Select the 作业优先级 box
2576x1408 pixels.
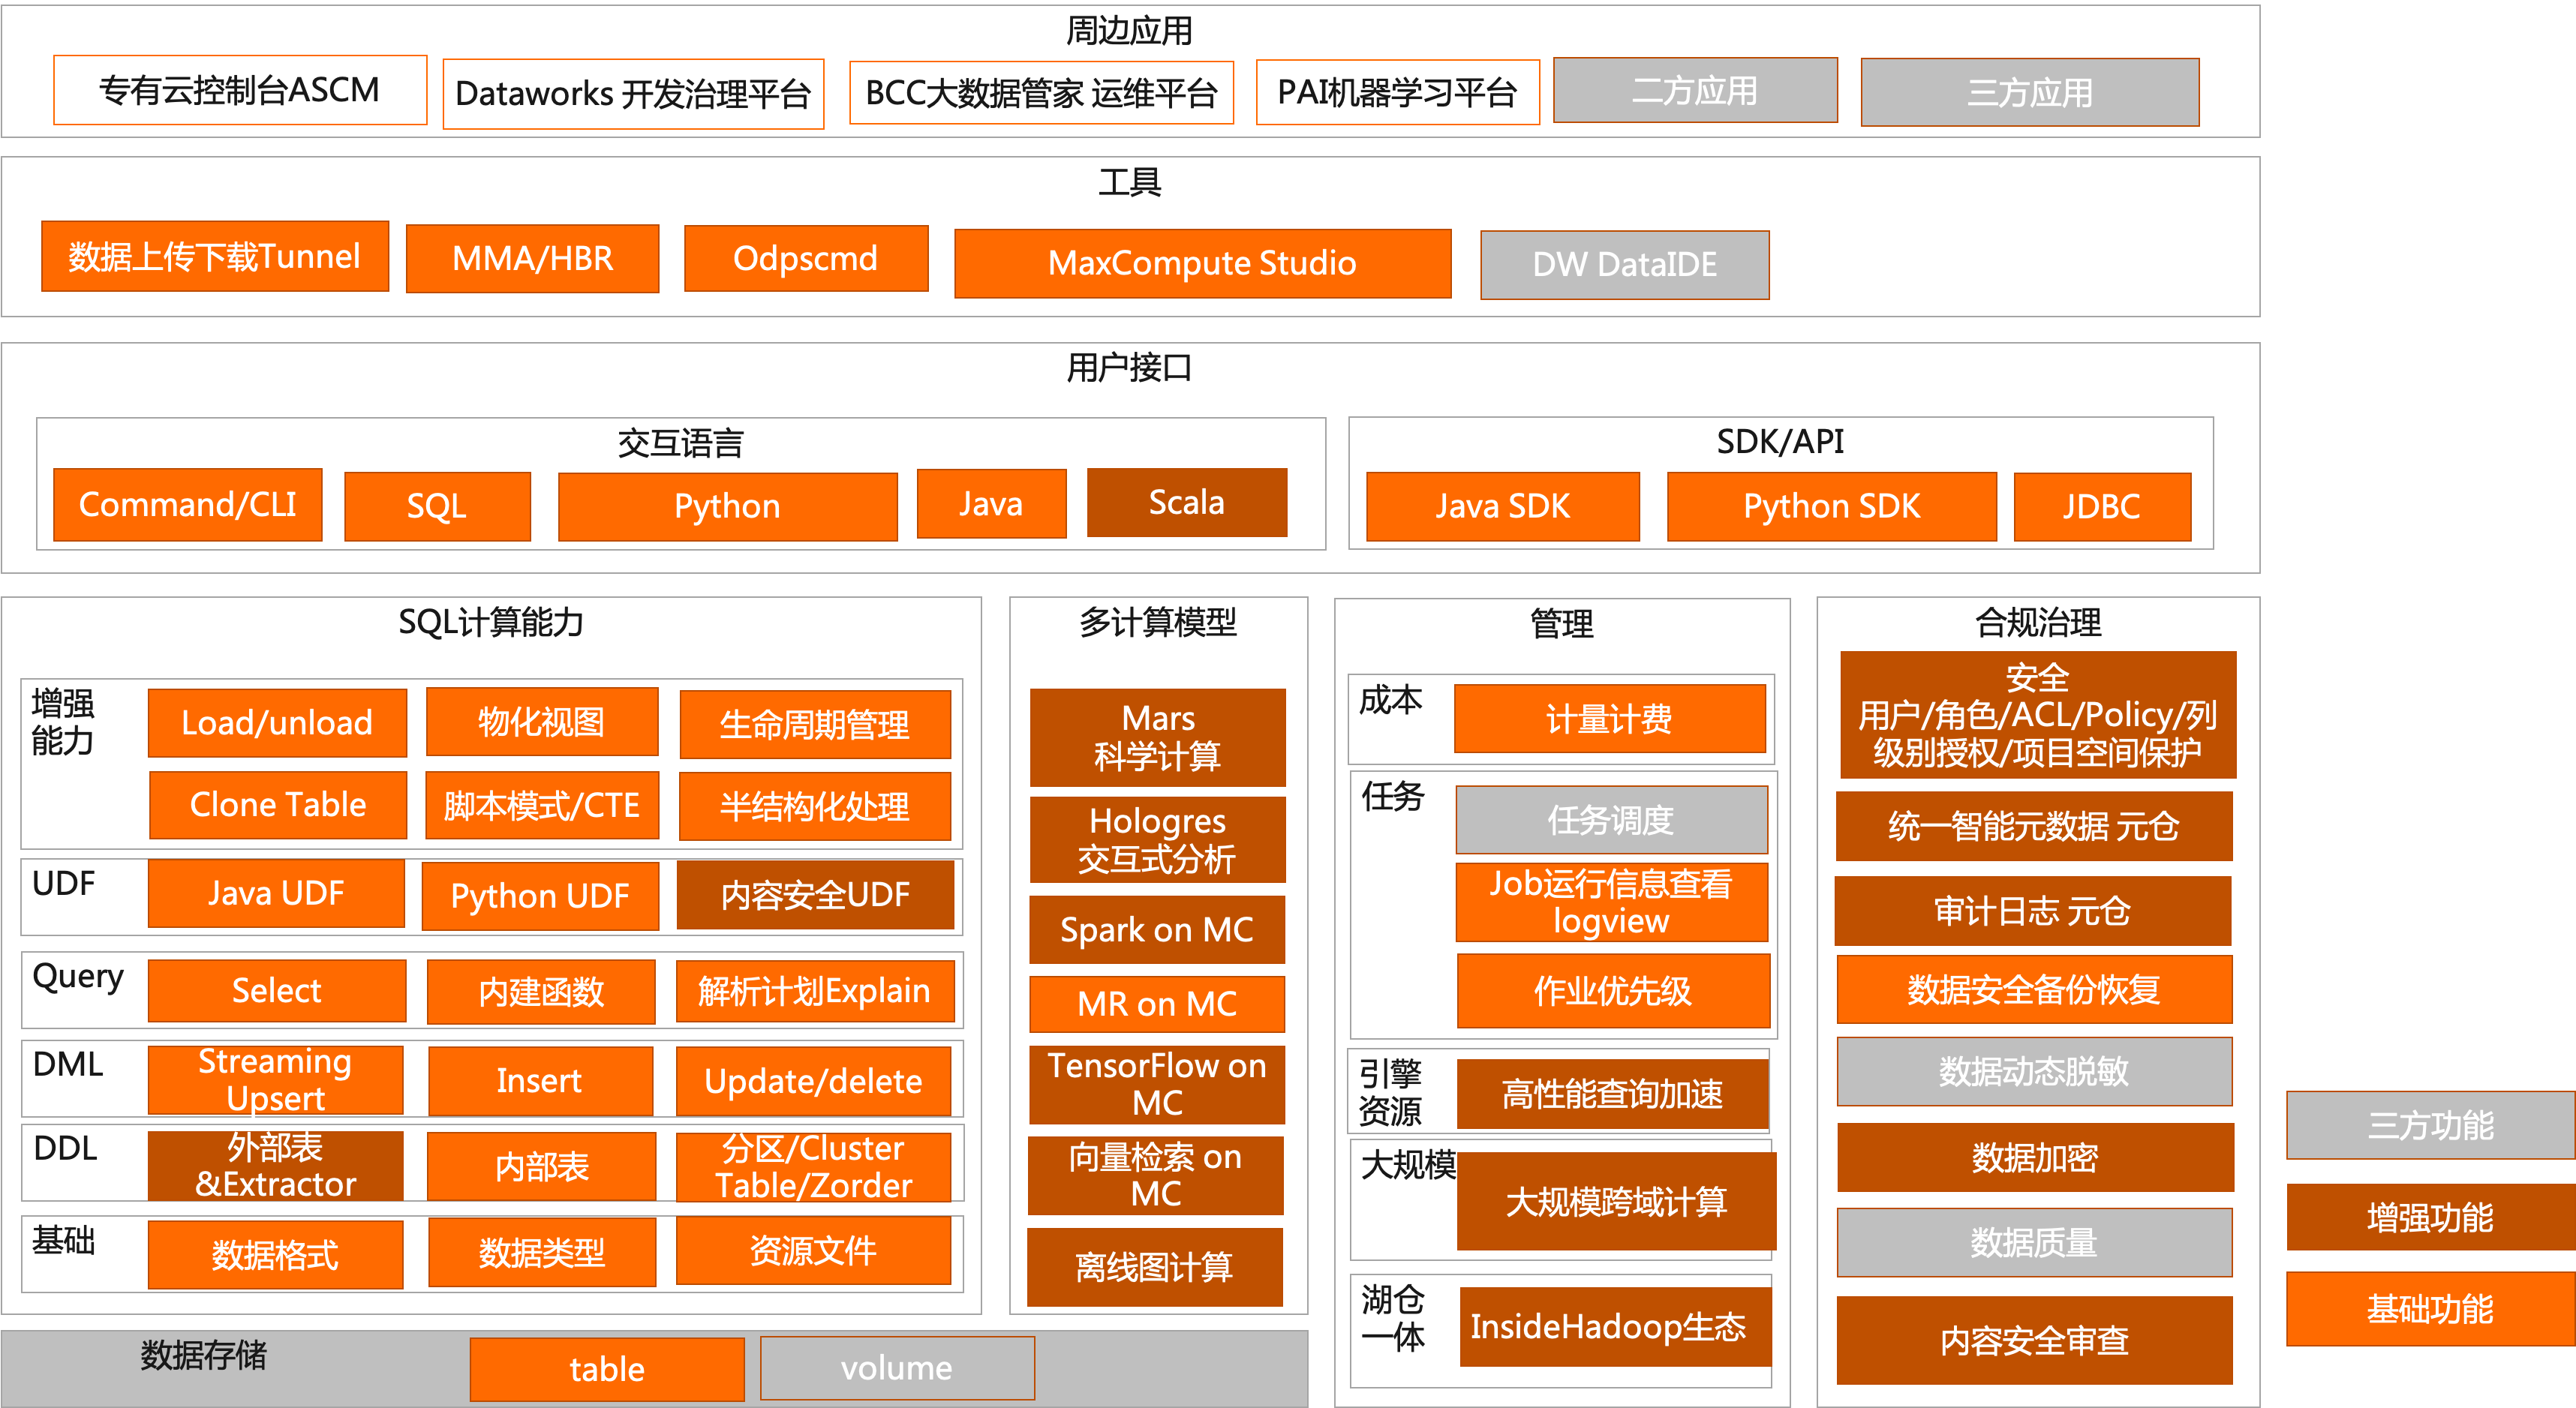click(x=1613, y=991)
